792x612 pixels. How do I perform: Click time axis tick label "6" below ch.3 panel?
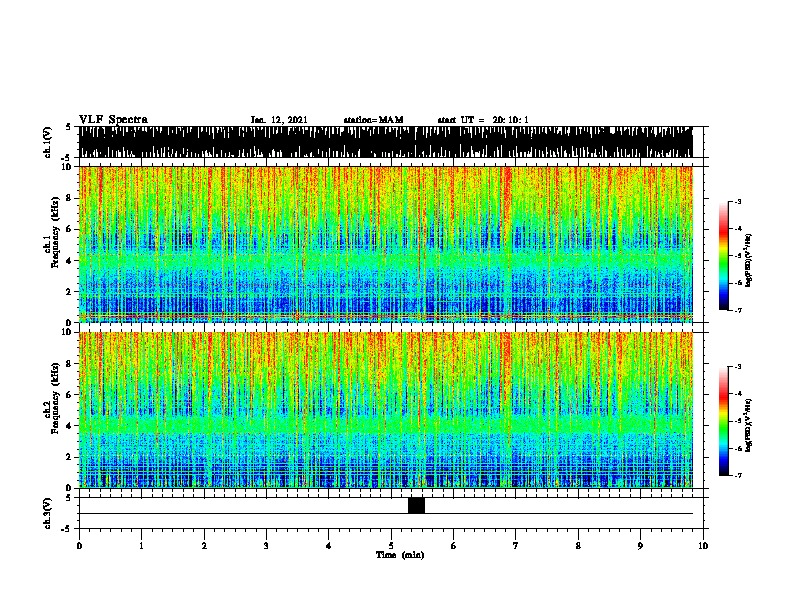coord(454,546)
